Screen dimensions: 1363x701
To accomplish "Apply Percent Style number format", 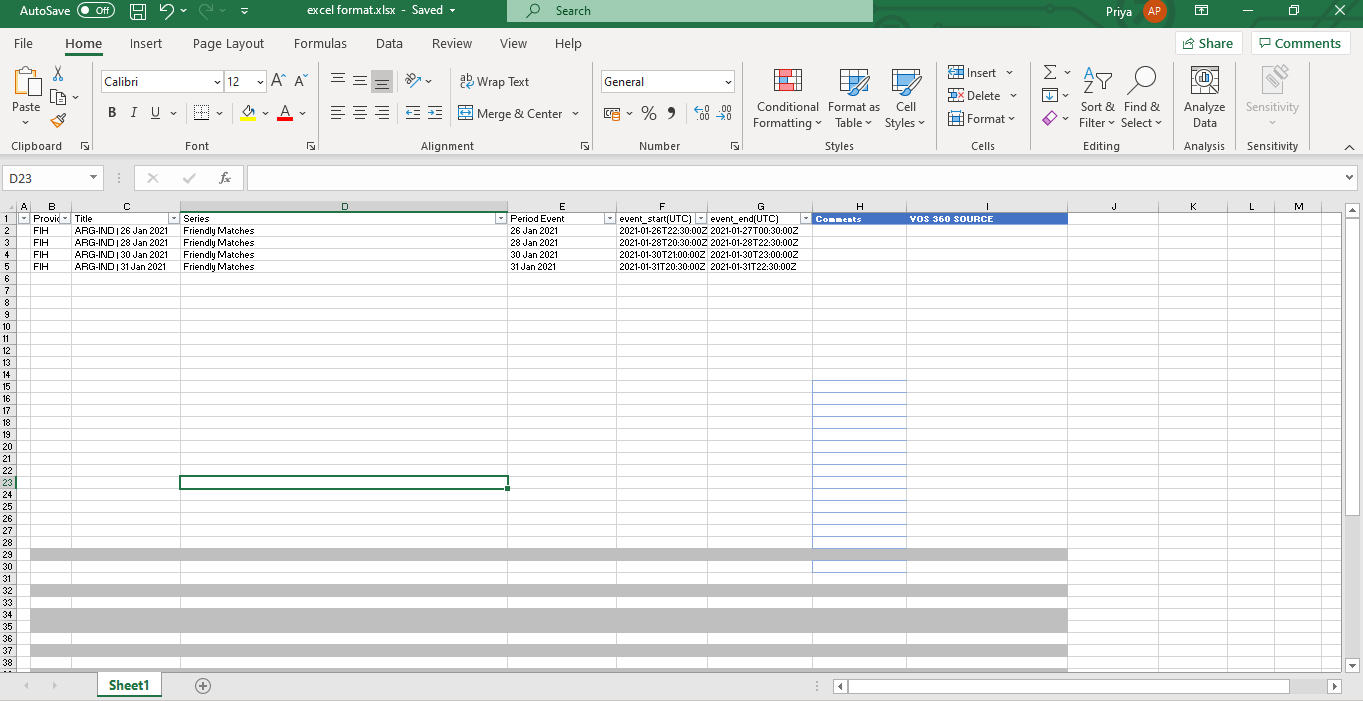I will pyautogui.click(x=648, y=113).
